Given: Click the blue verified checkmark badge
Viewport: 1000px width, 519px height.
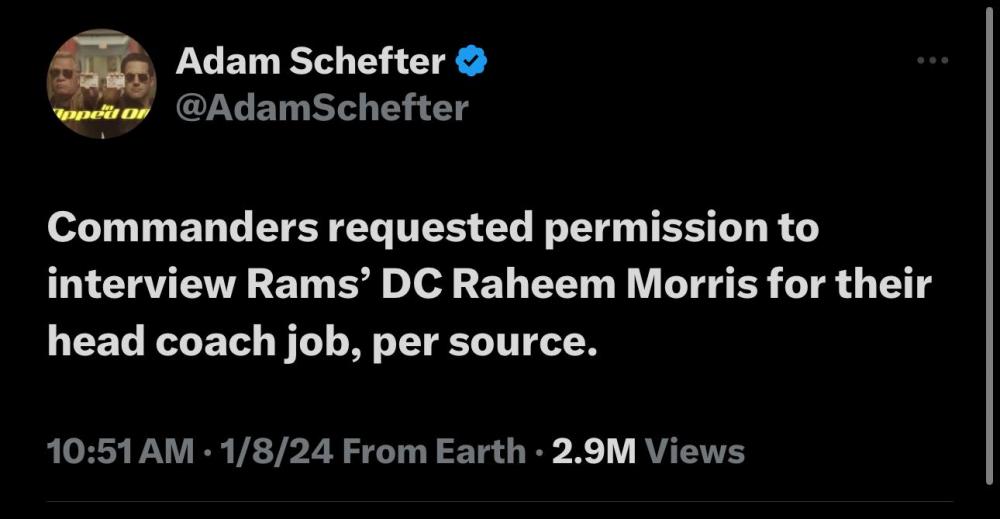Looking at the screenshot, I should tap(471, 62).
